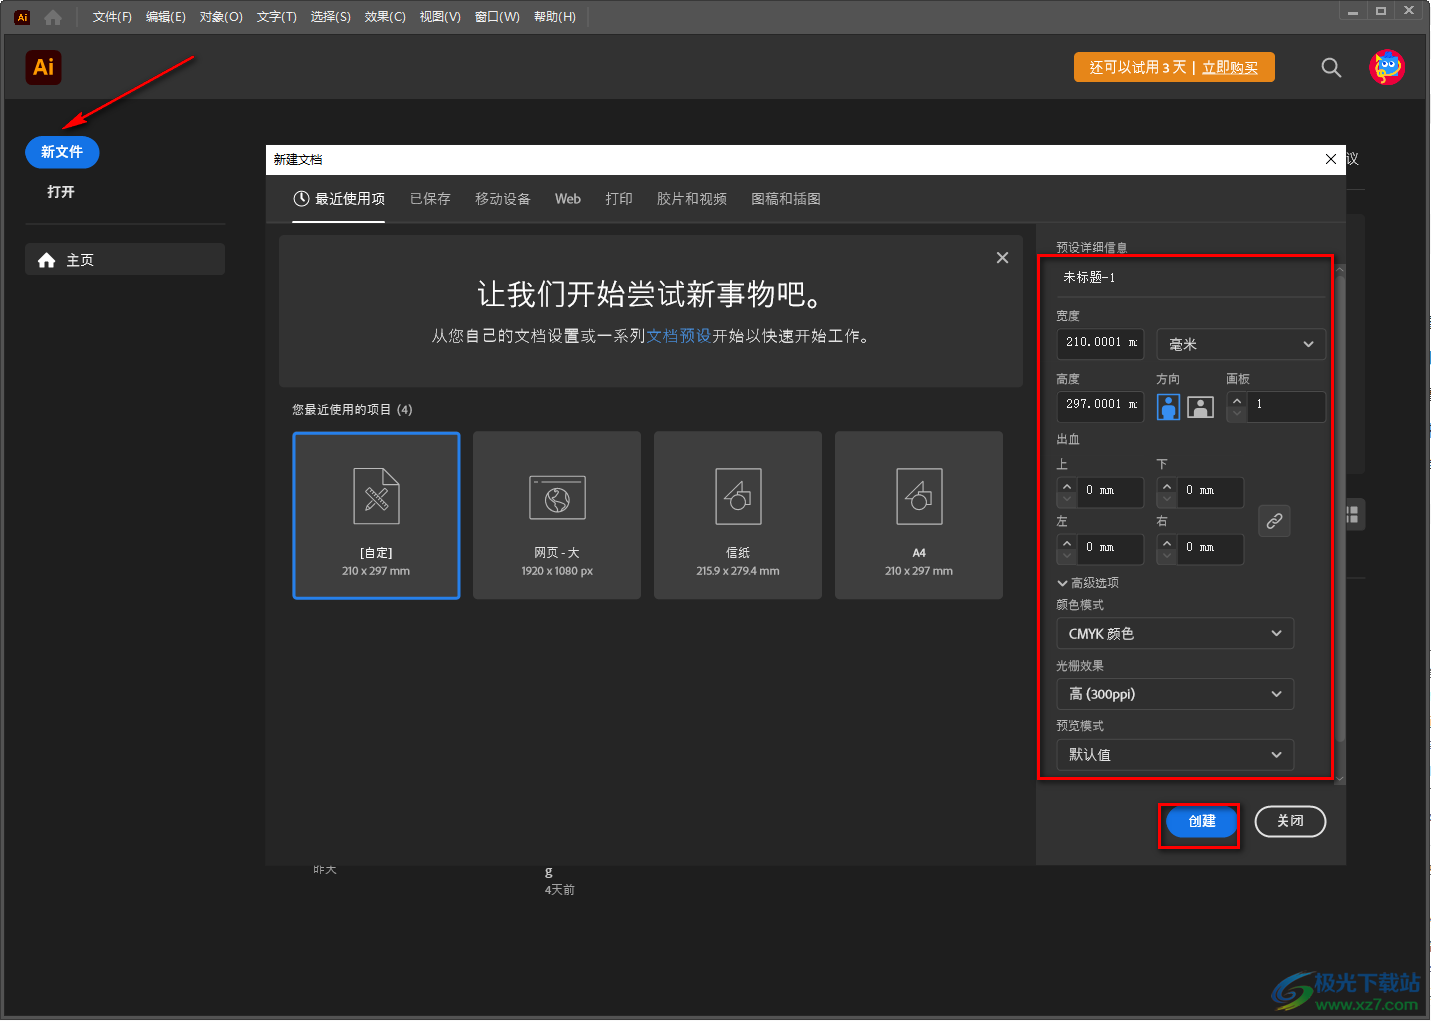The width and height of the screenshot is (1431, 1021).
Task: Switch to the 移动设备 tab
Action: pos(502,199)
